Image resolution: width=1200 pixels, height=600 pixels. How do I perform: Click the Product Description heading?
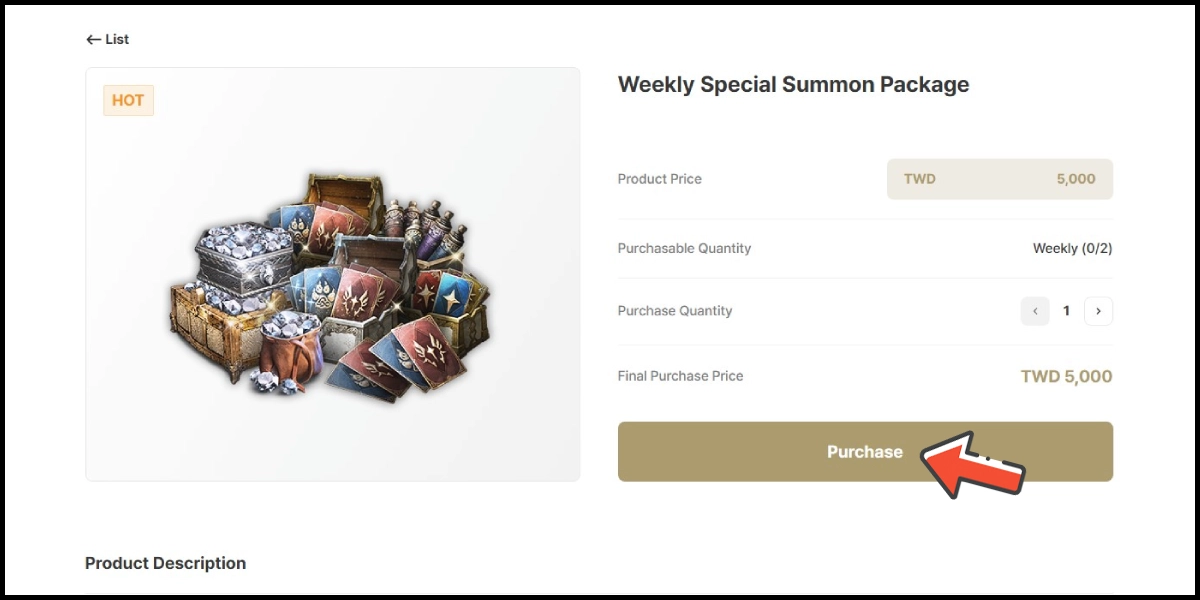point(165,563)
